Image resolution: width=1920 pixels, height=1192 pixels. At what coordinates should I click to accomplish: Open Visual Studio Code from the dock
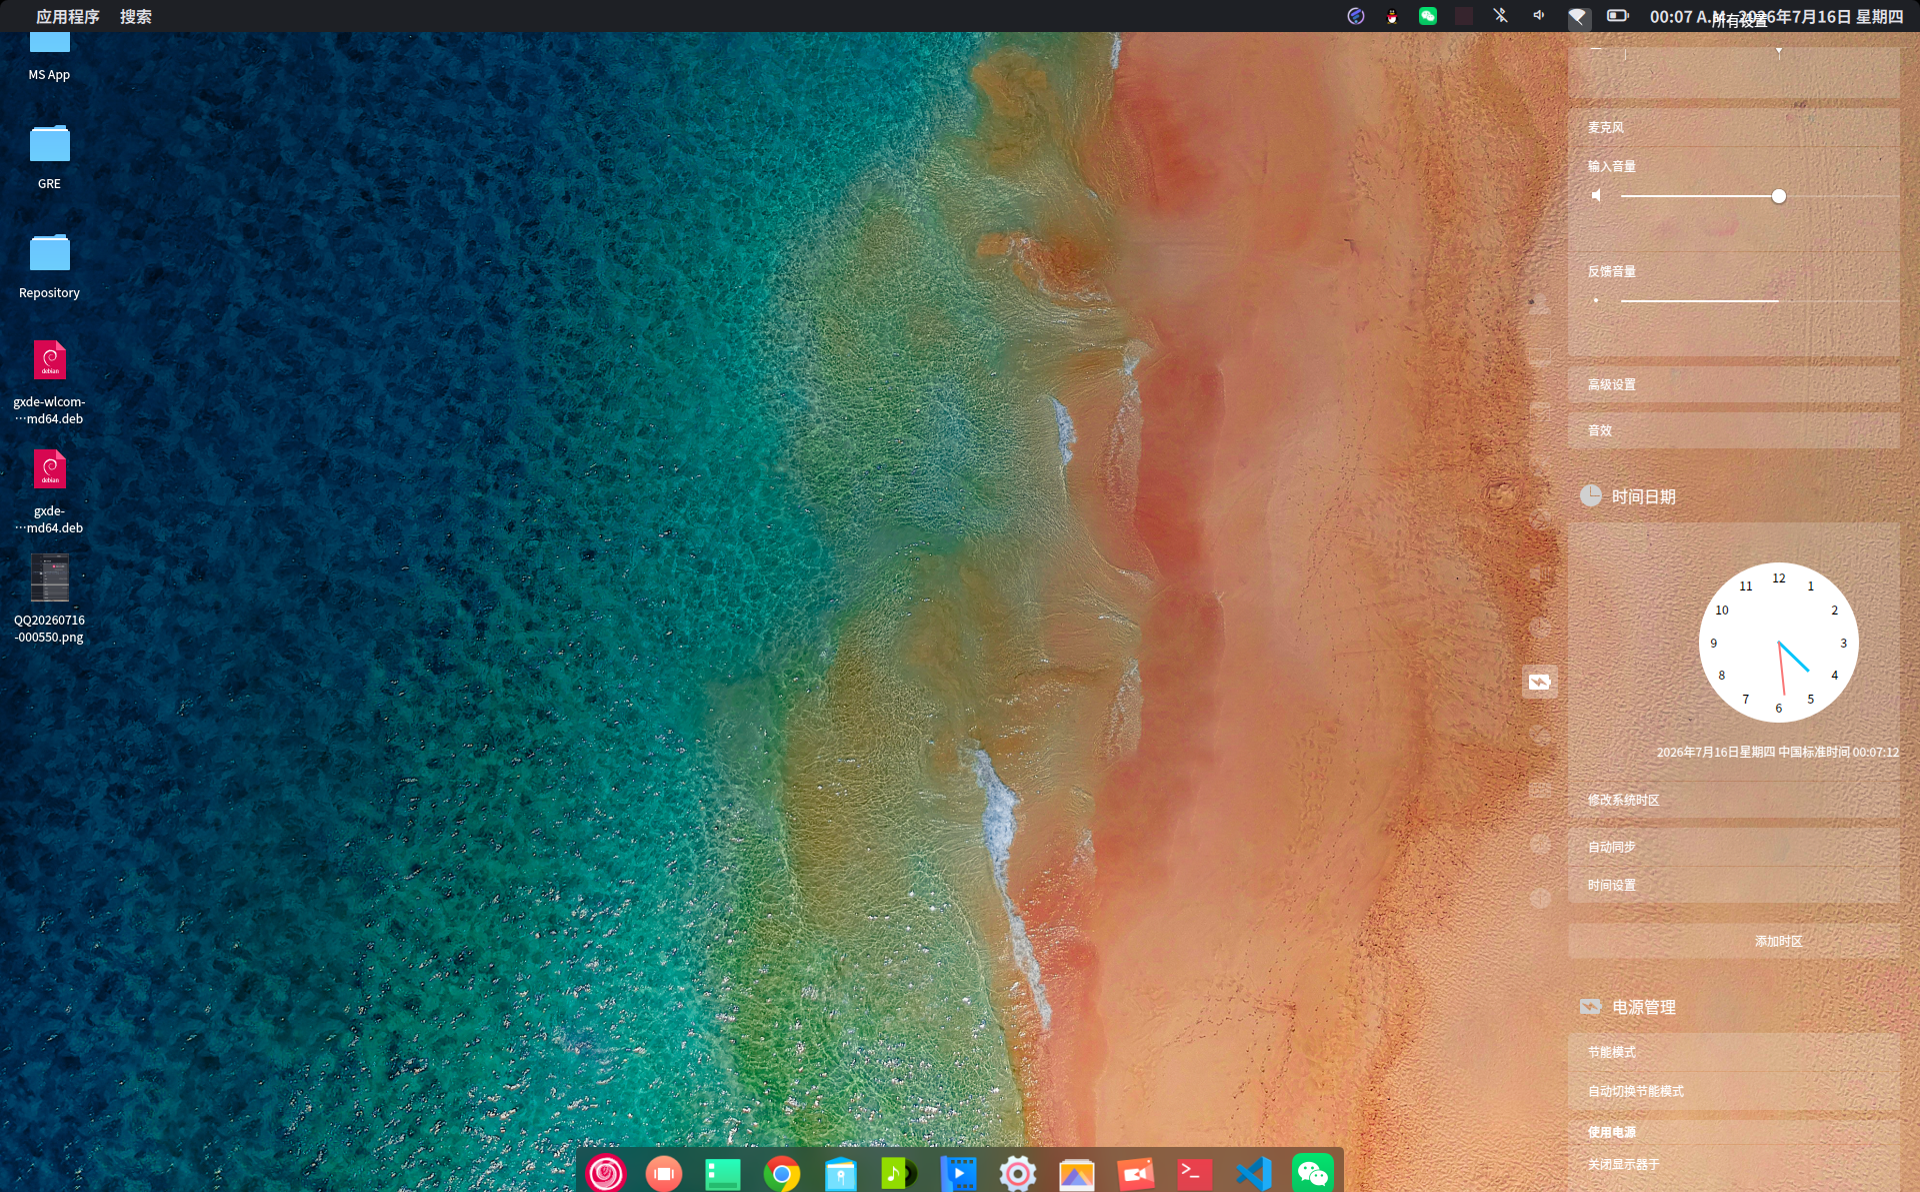point(1253,1173)
